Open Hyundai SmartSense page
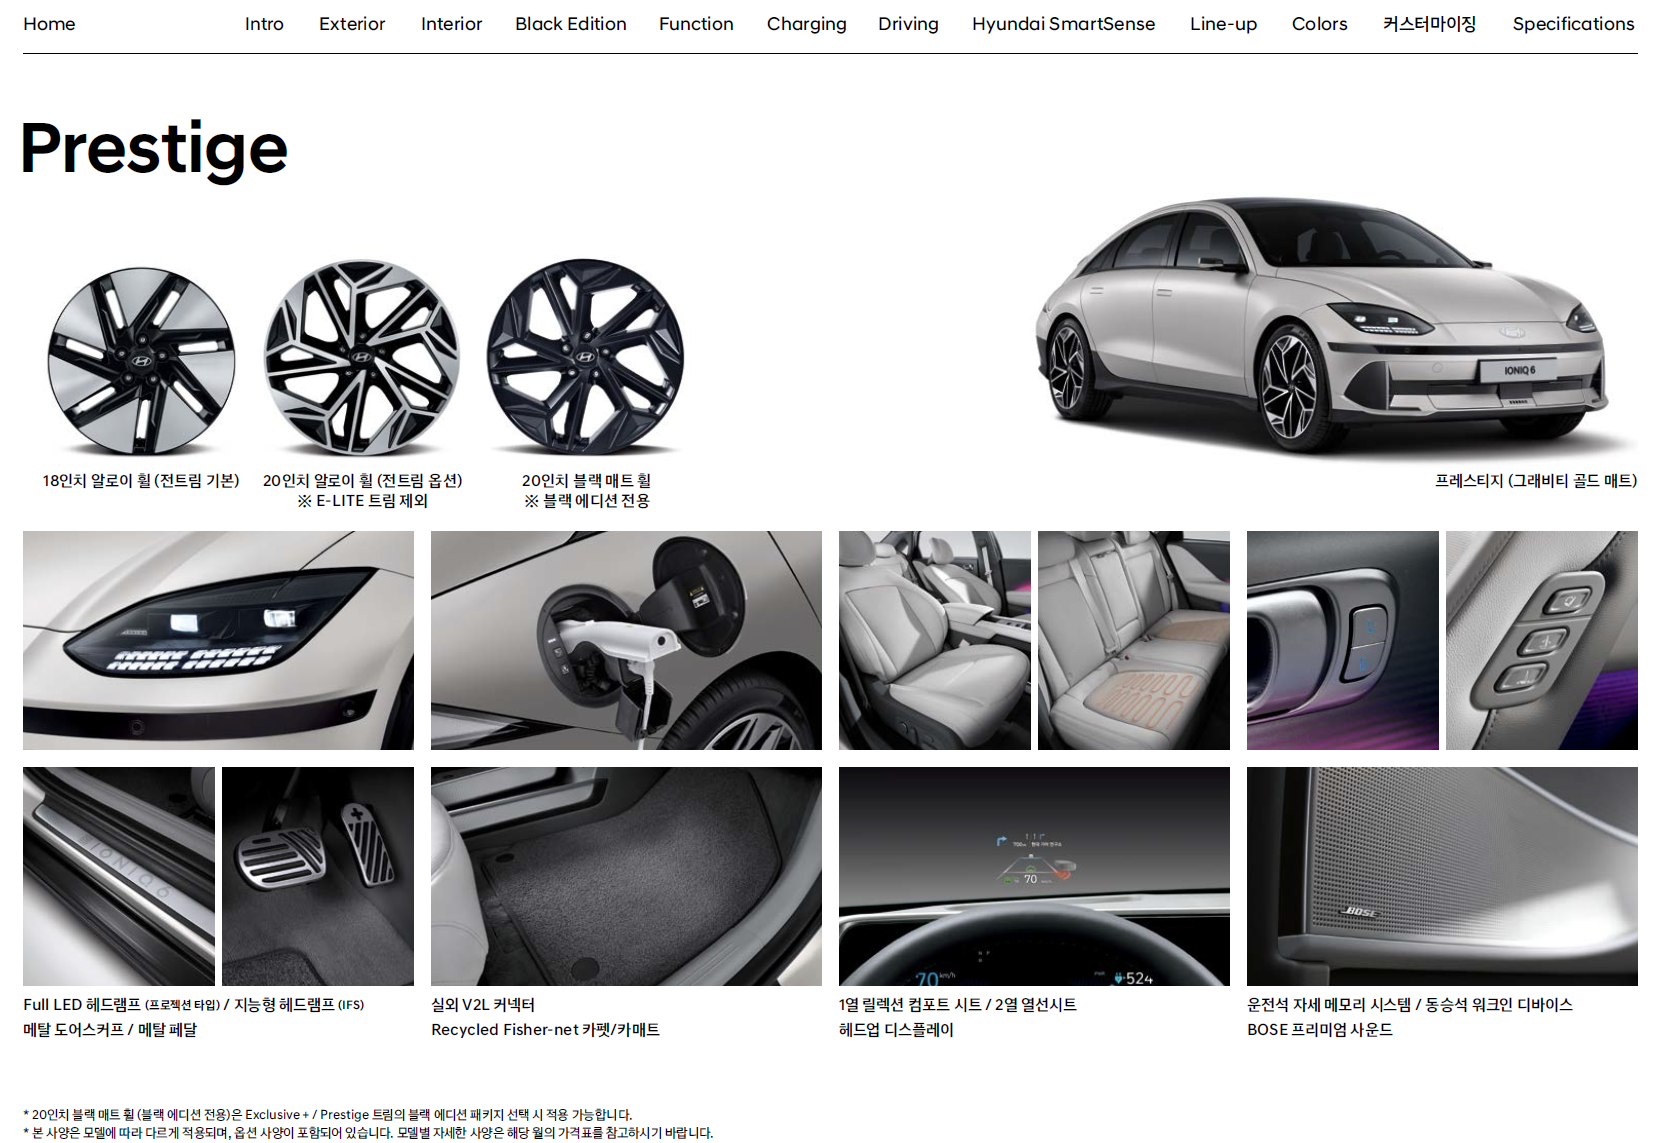 1063,24
